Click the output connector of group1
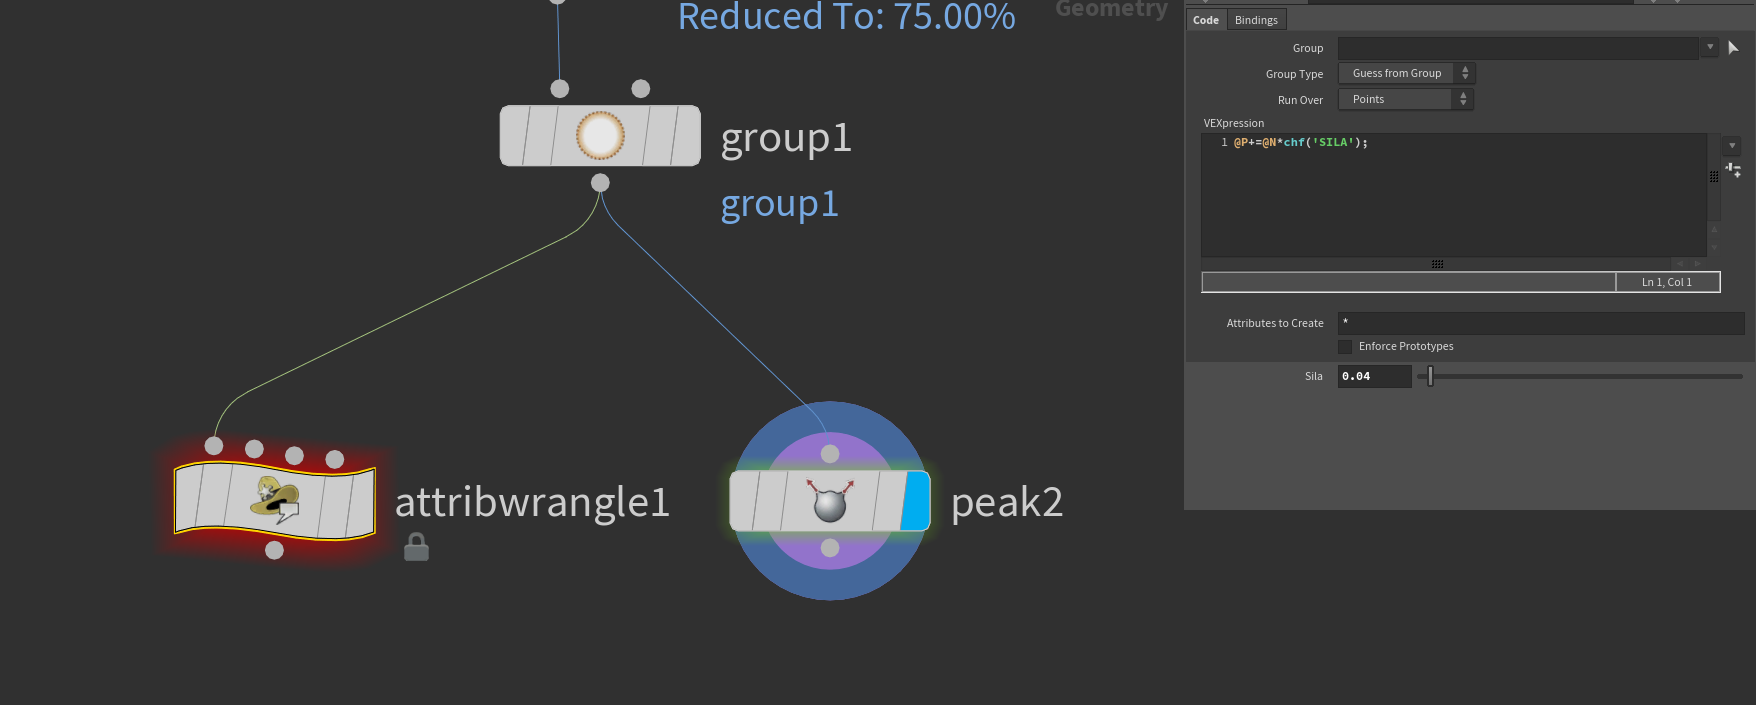The width and height of the screenshot is (1756, 705). (x=600, y=182)
